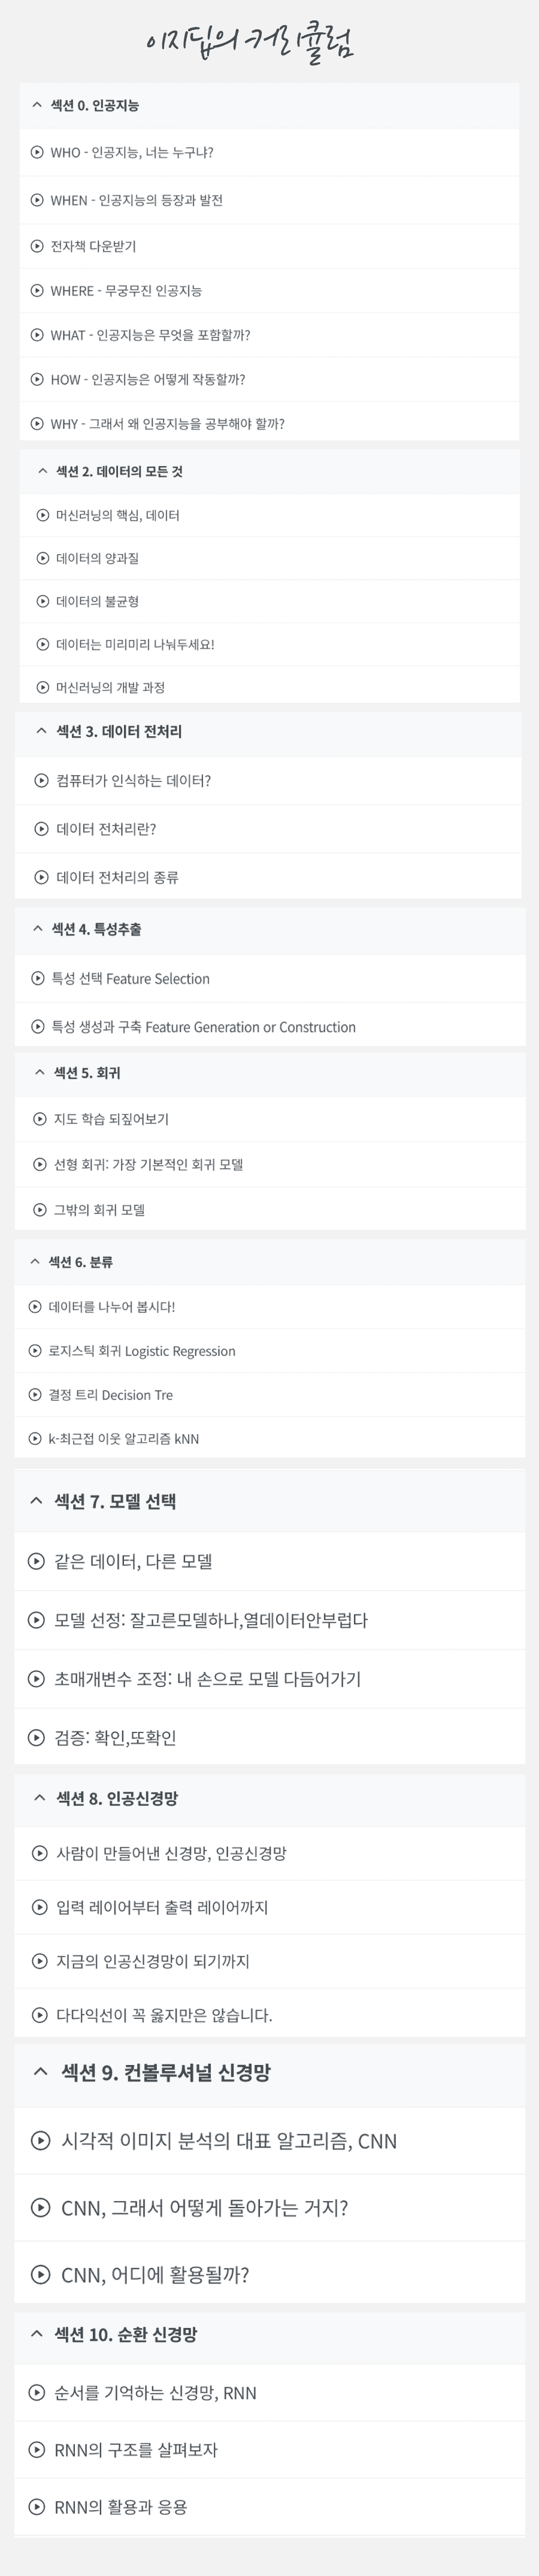Click play icon beside '데이터의 불균형'
539x2576 pixels.
tap(43, 601)
